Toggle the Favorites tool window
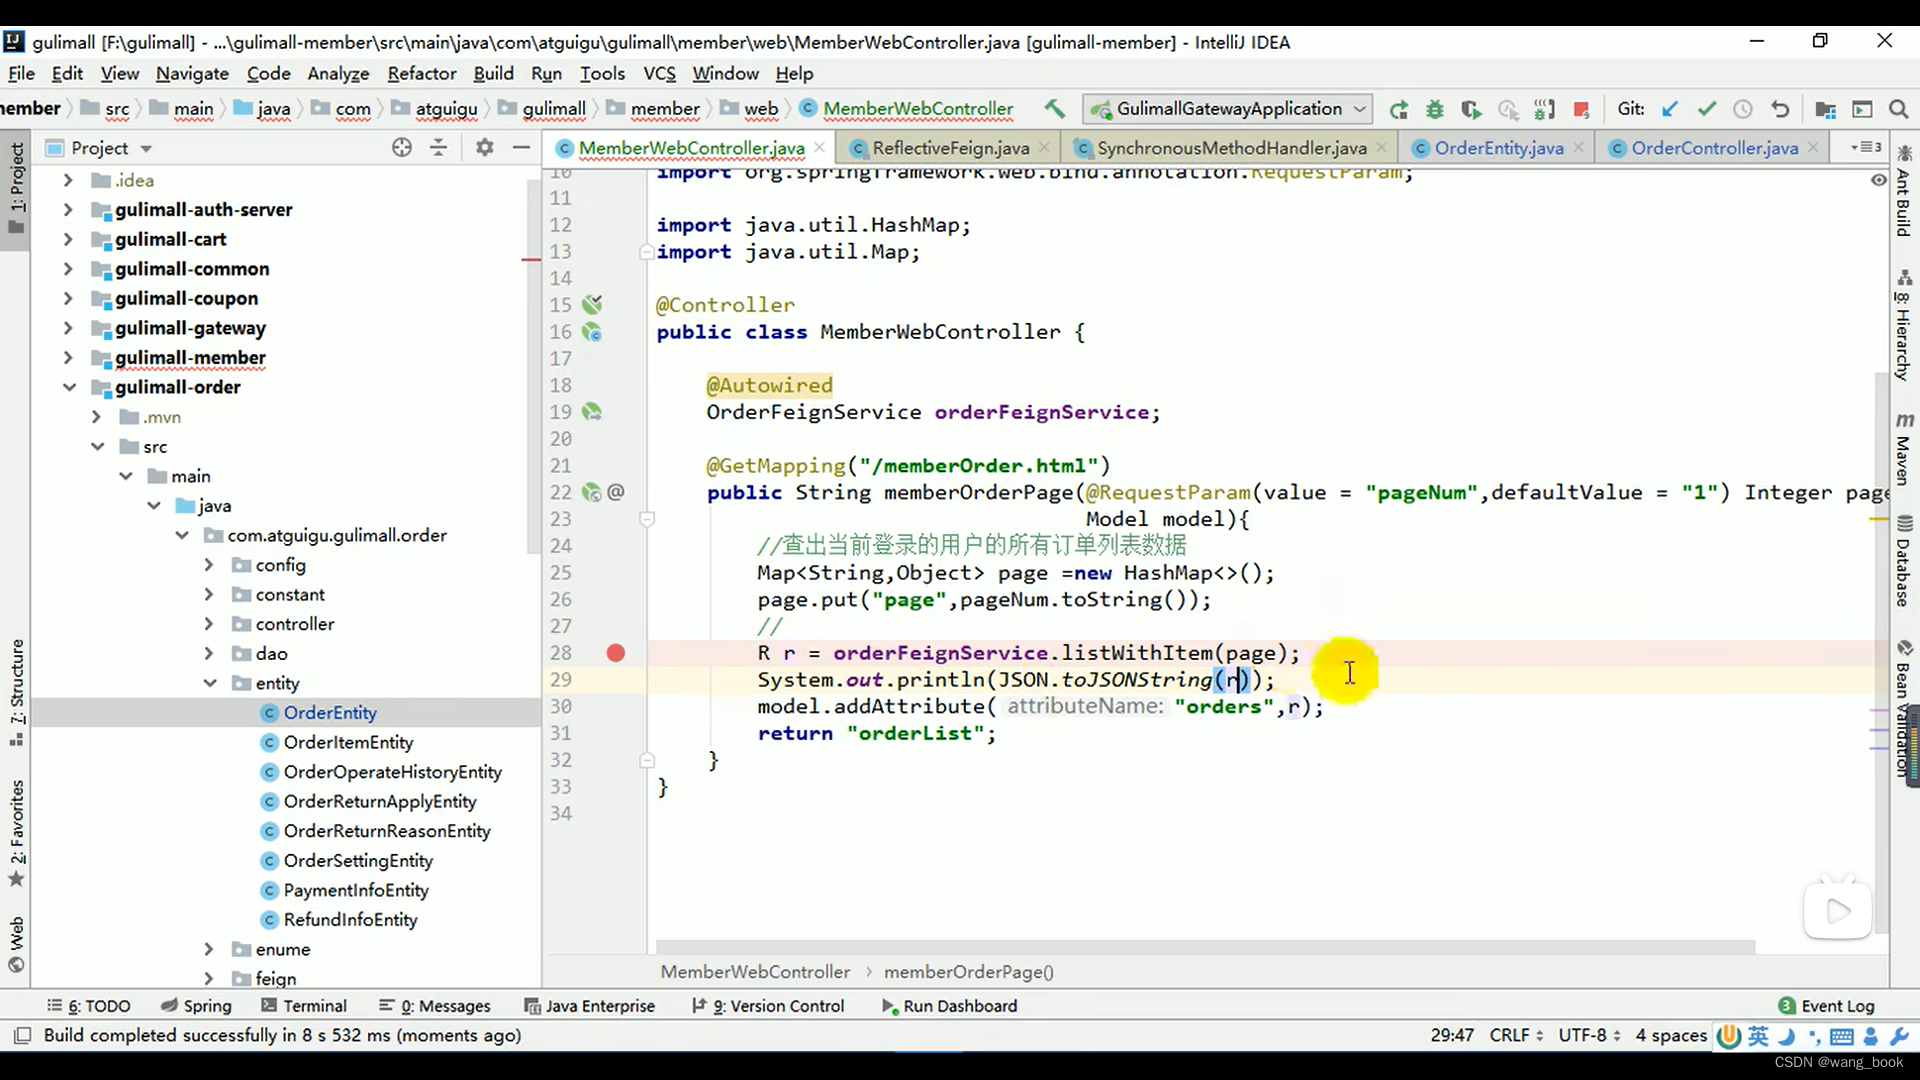Viewport: 1920px width, 1080px height. point(16,833)
